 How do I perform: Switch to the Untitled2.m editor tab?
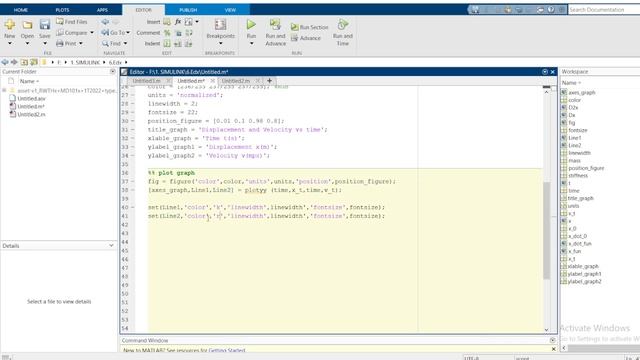coord(236,81)
